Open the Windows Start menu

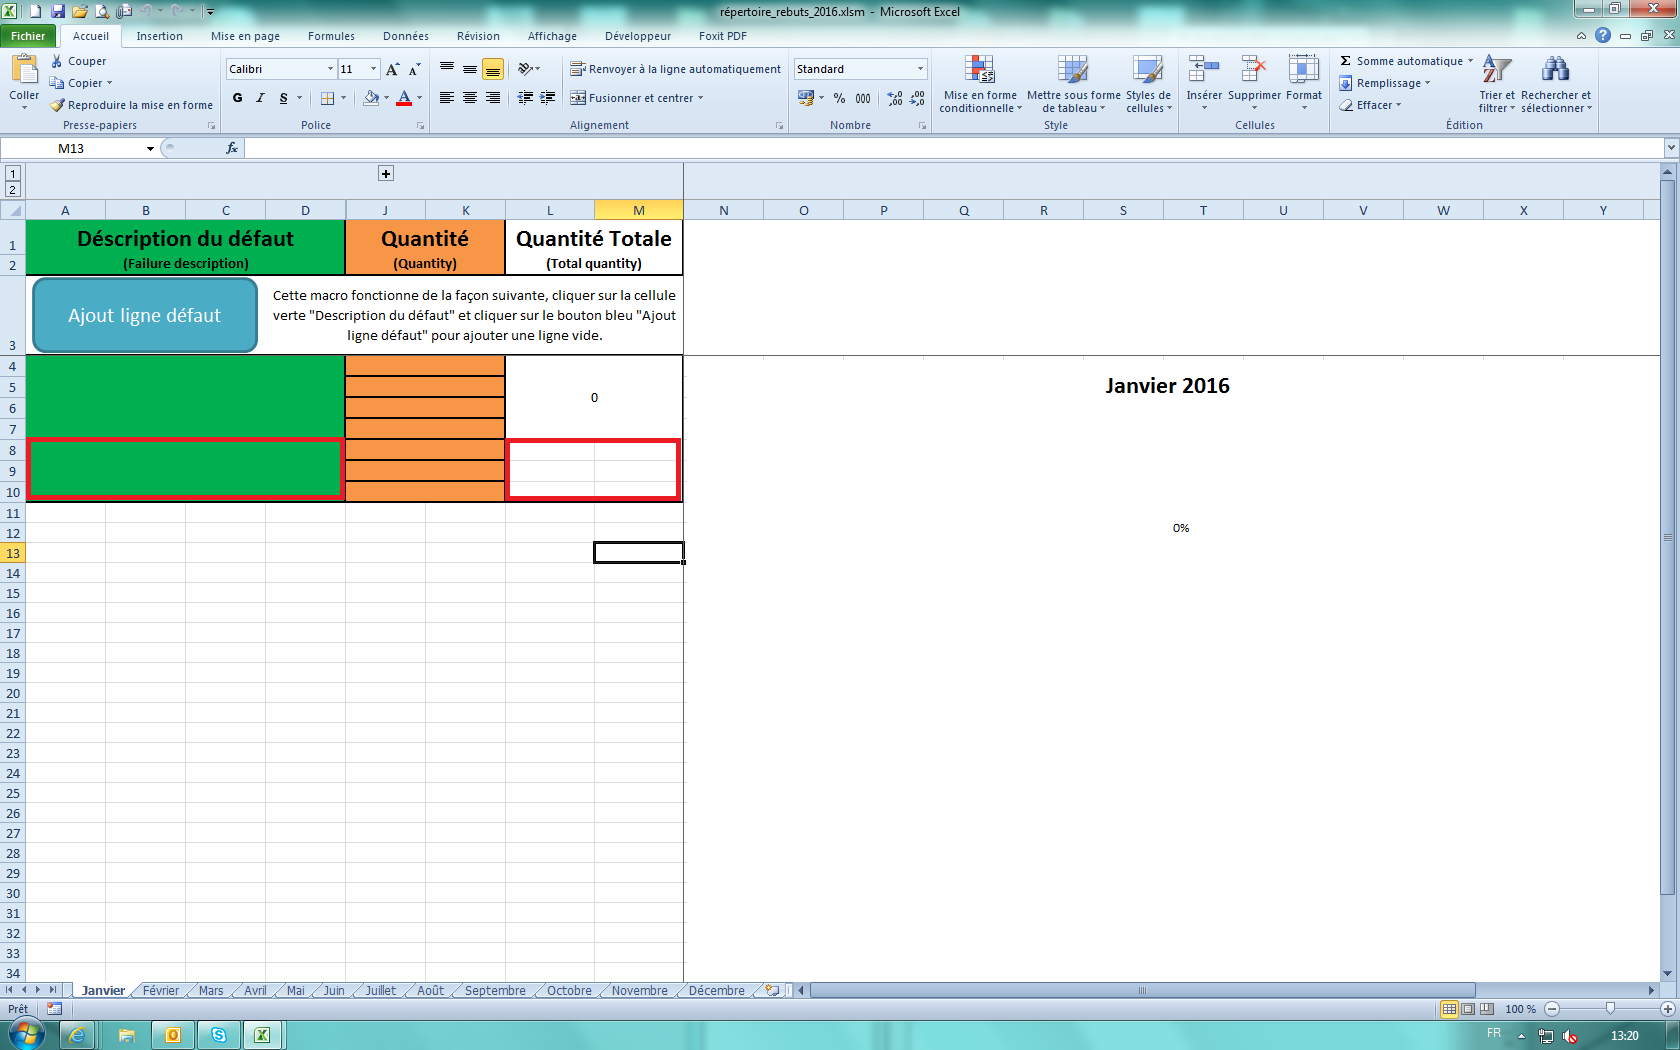[27, 1034]
